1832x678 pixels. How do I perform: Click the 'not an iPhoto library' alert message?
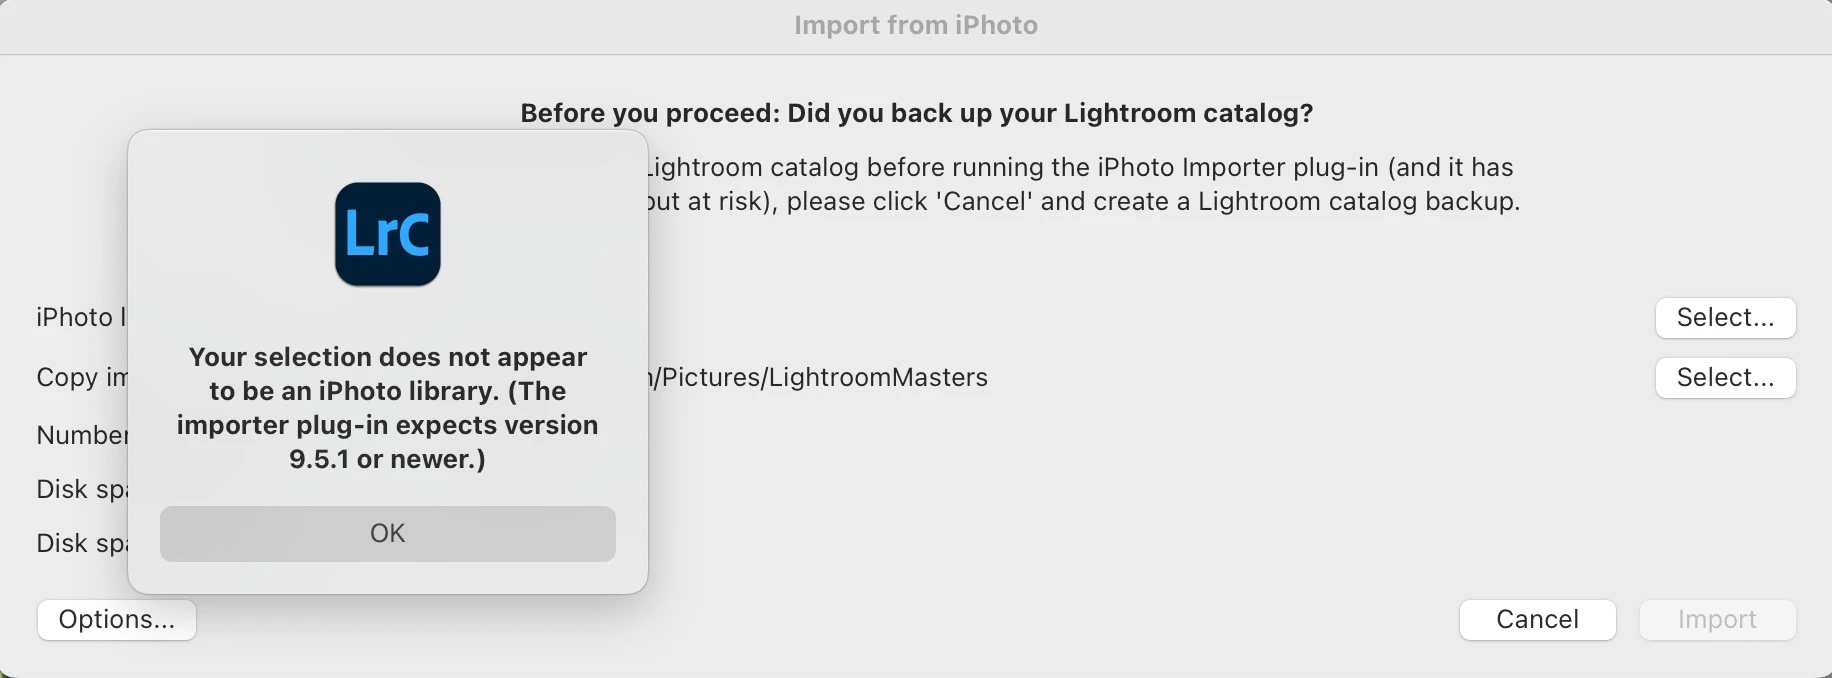pyautogui.click(x=388, y=408)
